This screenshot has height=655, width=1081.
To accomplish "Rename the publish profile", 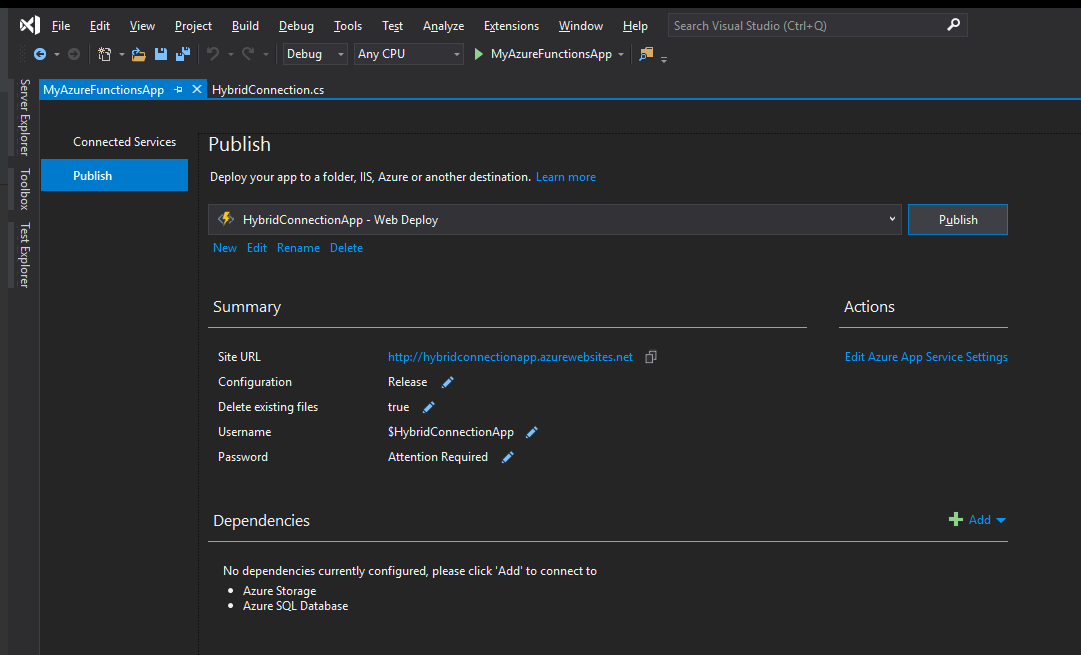I will click(299, 248).
